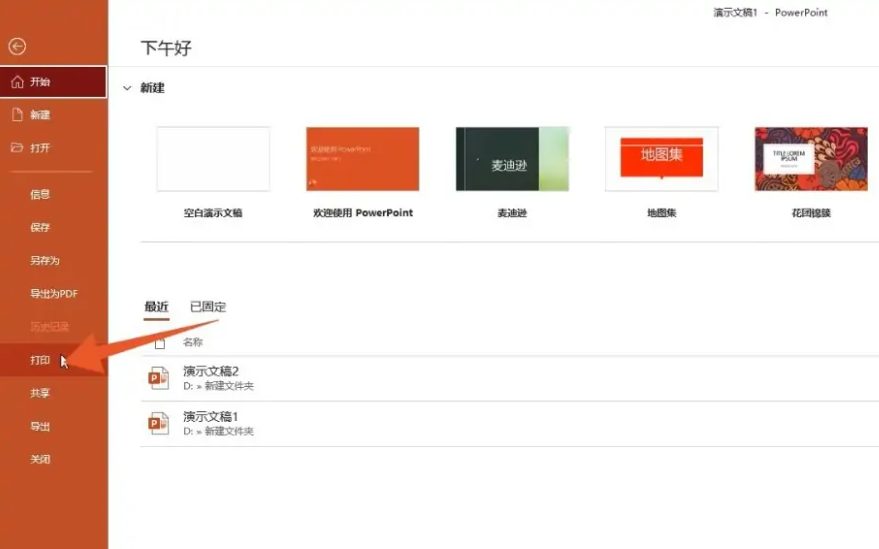Select 开始 in the sidebar
The height and width of the screenshot is (549, 879).
point(53,82)
